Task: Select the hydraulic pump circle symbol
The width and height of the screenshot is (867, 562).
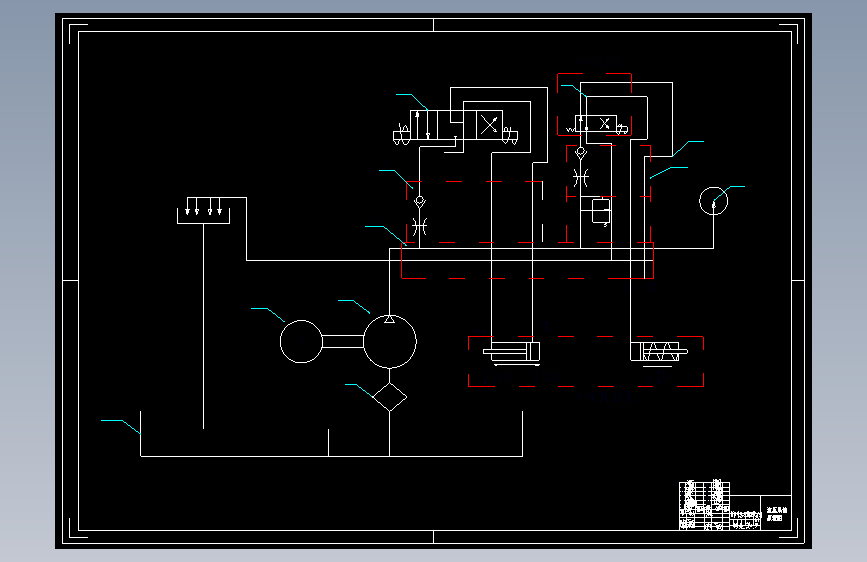Action: coord(390,341)
